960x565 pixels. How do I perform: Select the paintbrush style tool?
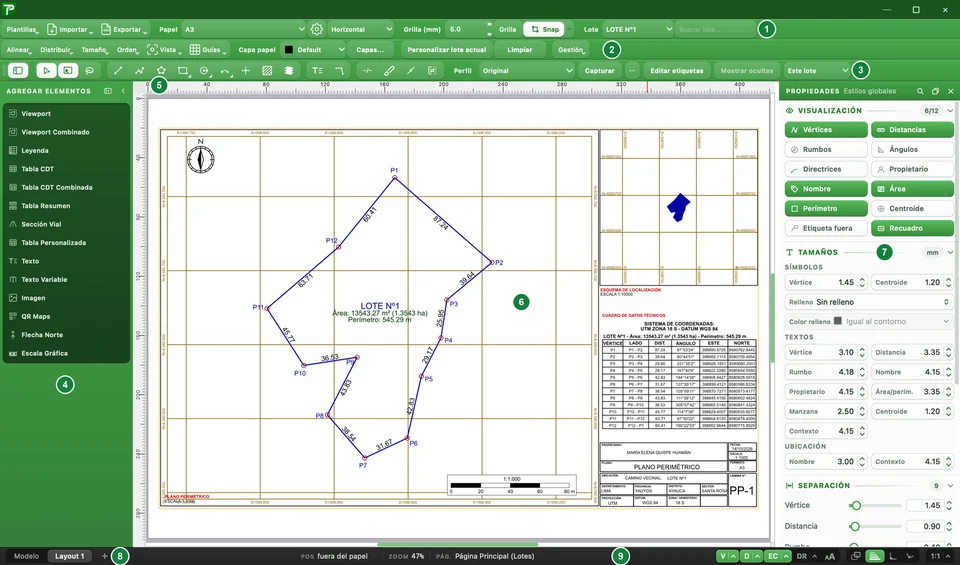(389, 71)
